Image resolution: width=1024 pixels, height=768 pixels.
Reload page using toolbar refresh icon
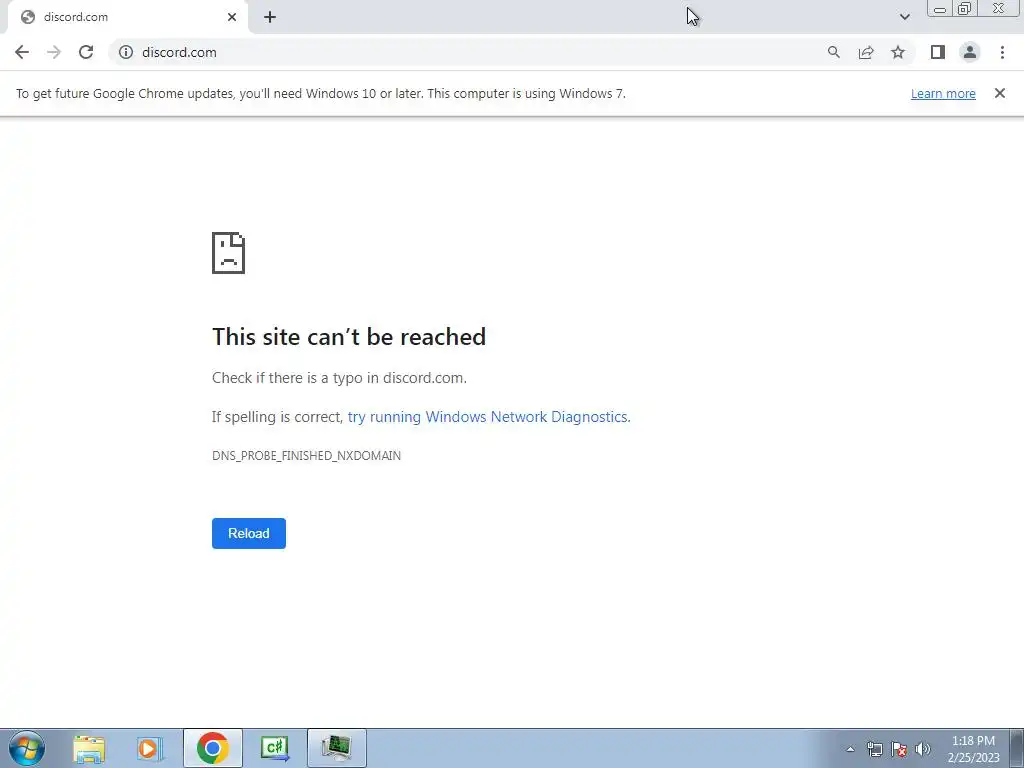click(x=86, y=52)
